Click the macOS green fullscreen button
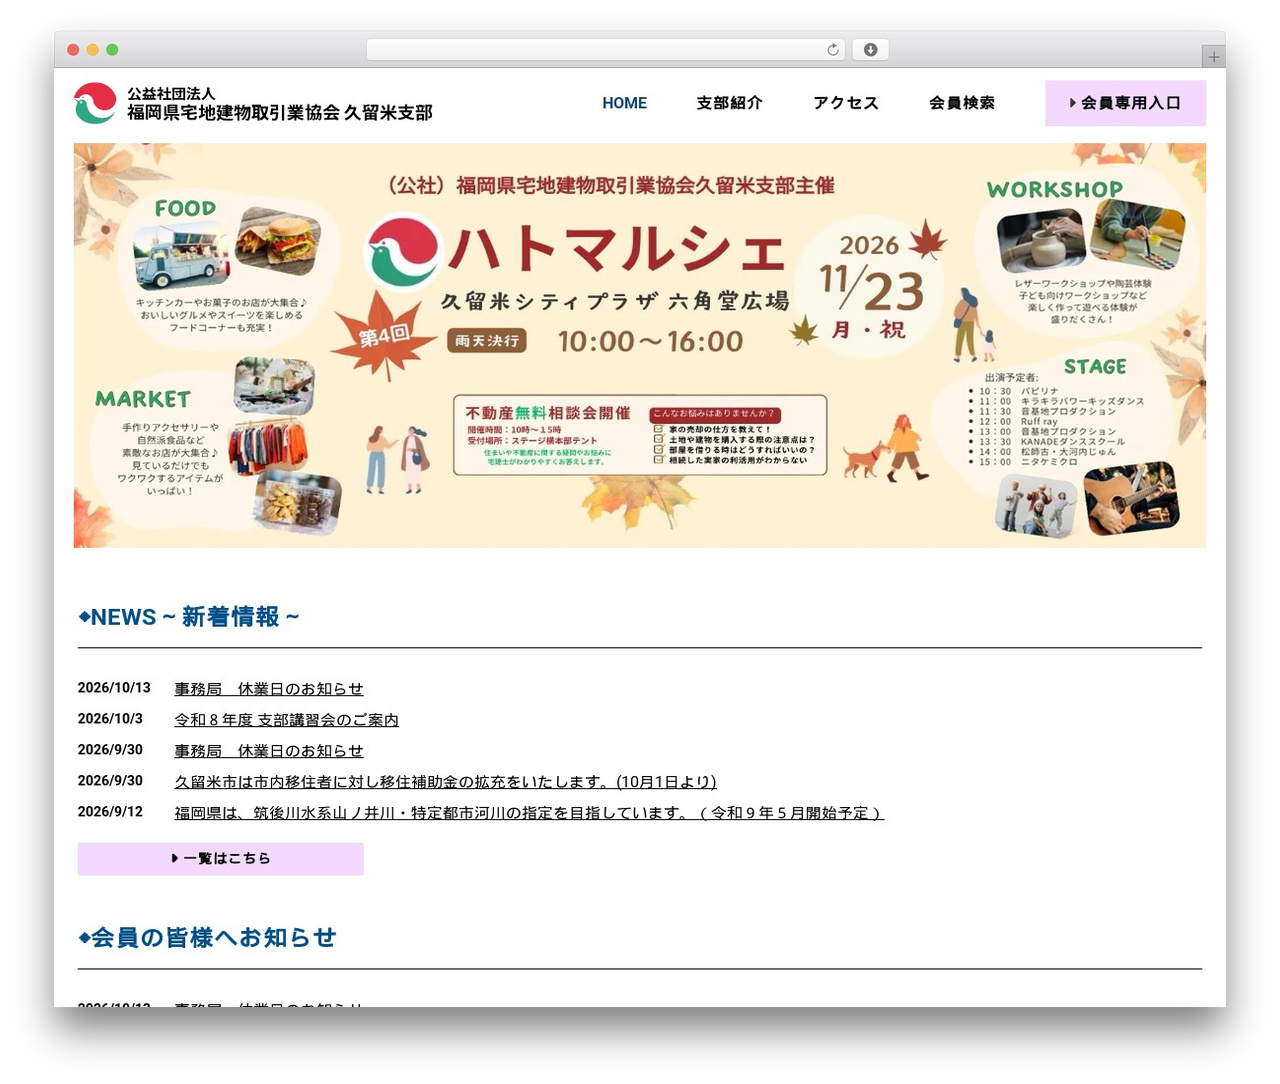Screen dimensions: 1280x1084 pyautogui.click(x=112, y=49)
